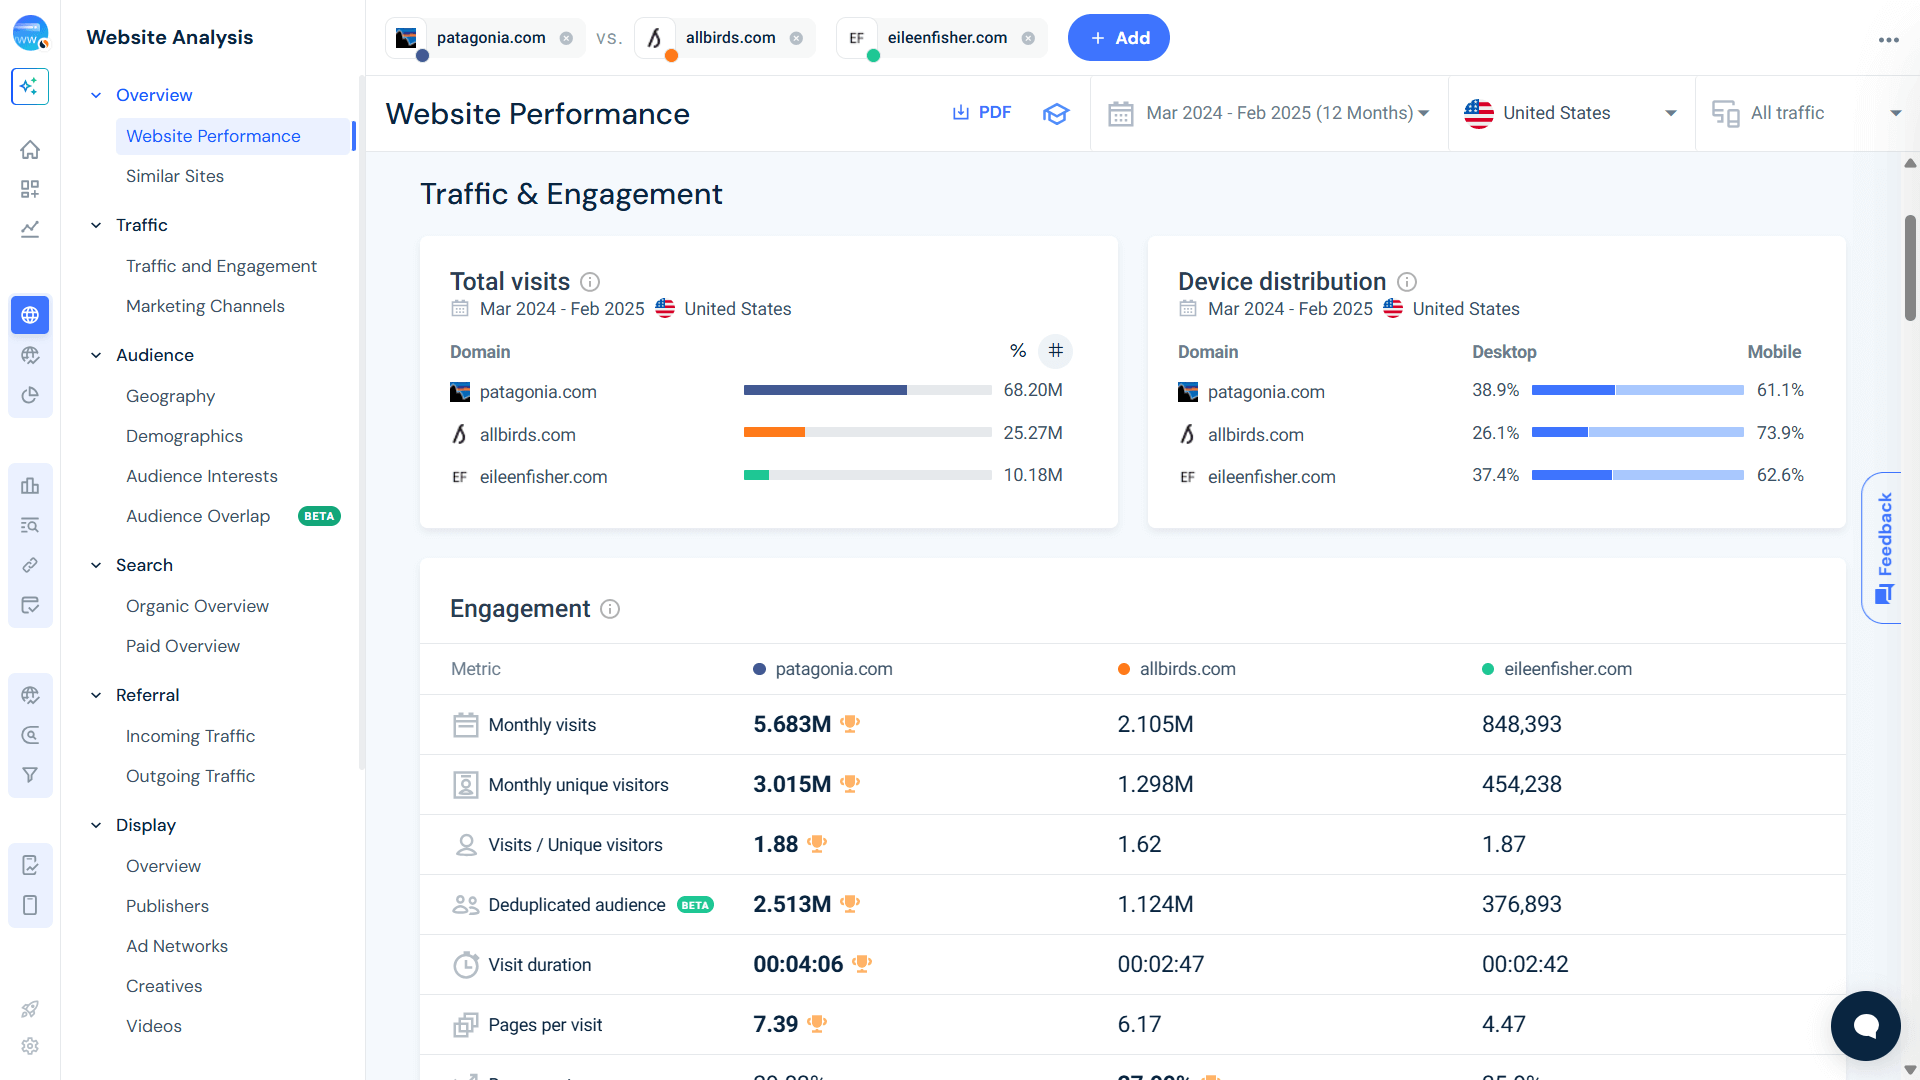
Task: Open Marketing Channels under Traffic
Action: (205, 306)
